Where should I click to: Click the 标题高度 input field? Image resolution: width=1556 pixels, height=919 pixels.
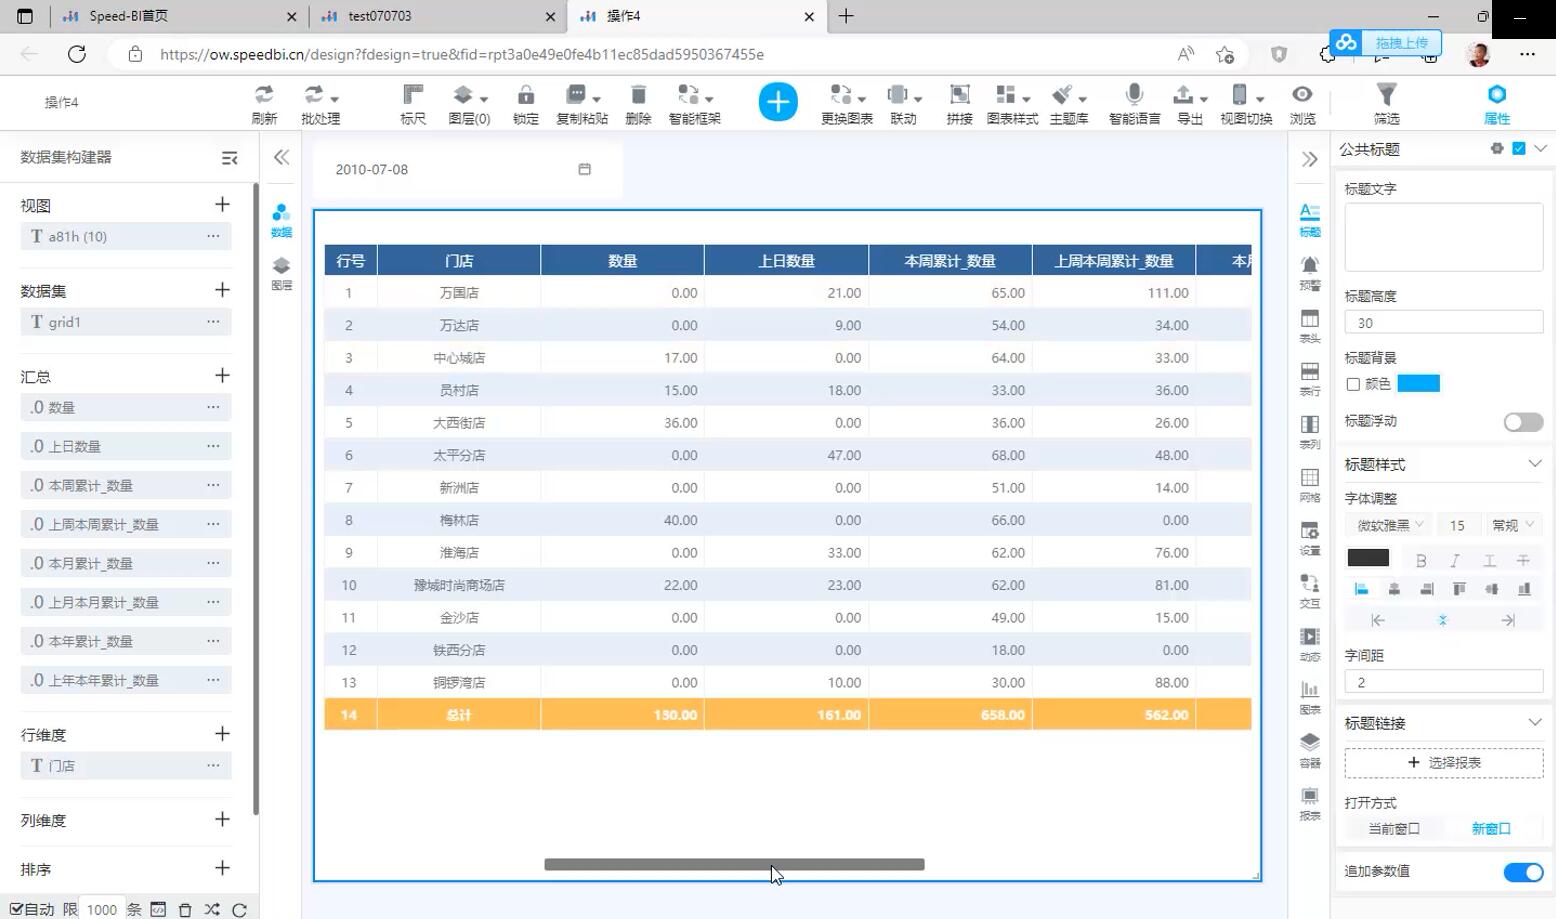pyautogui.click(x=1443, y=323)
